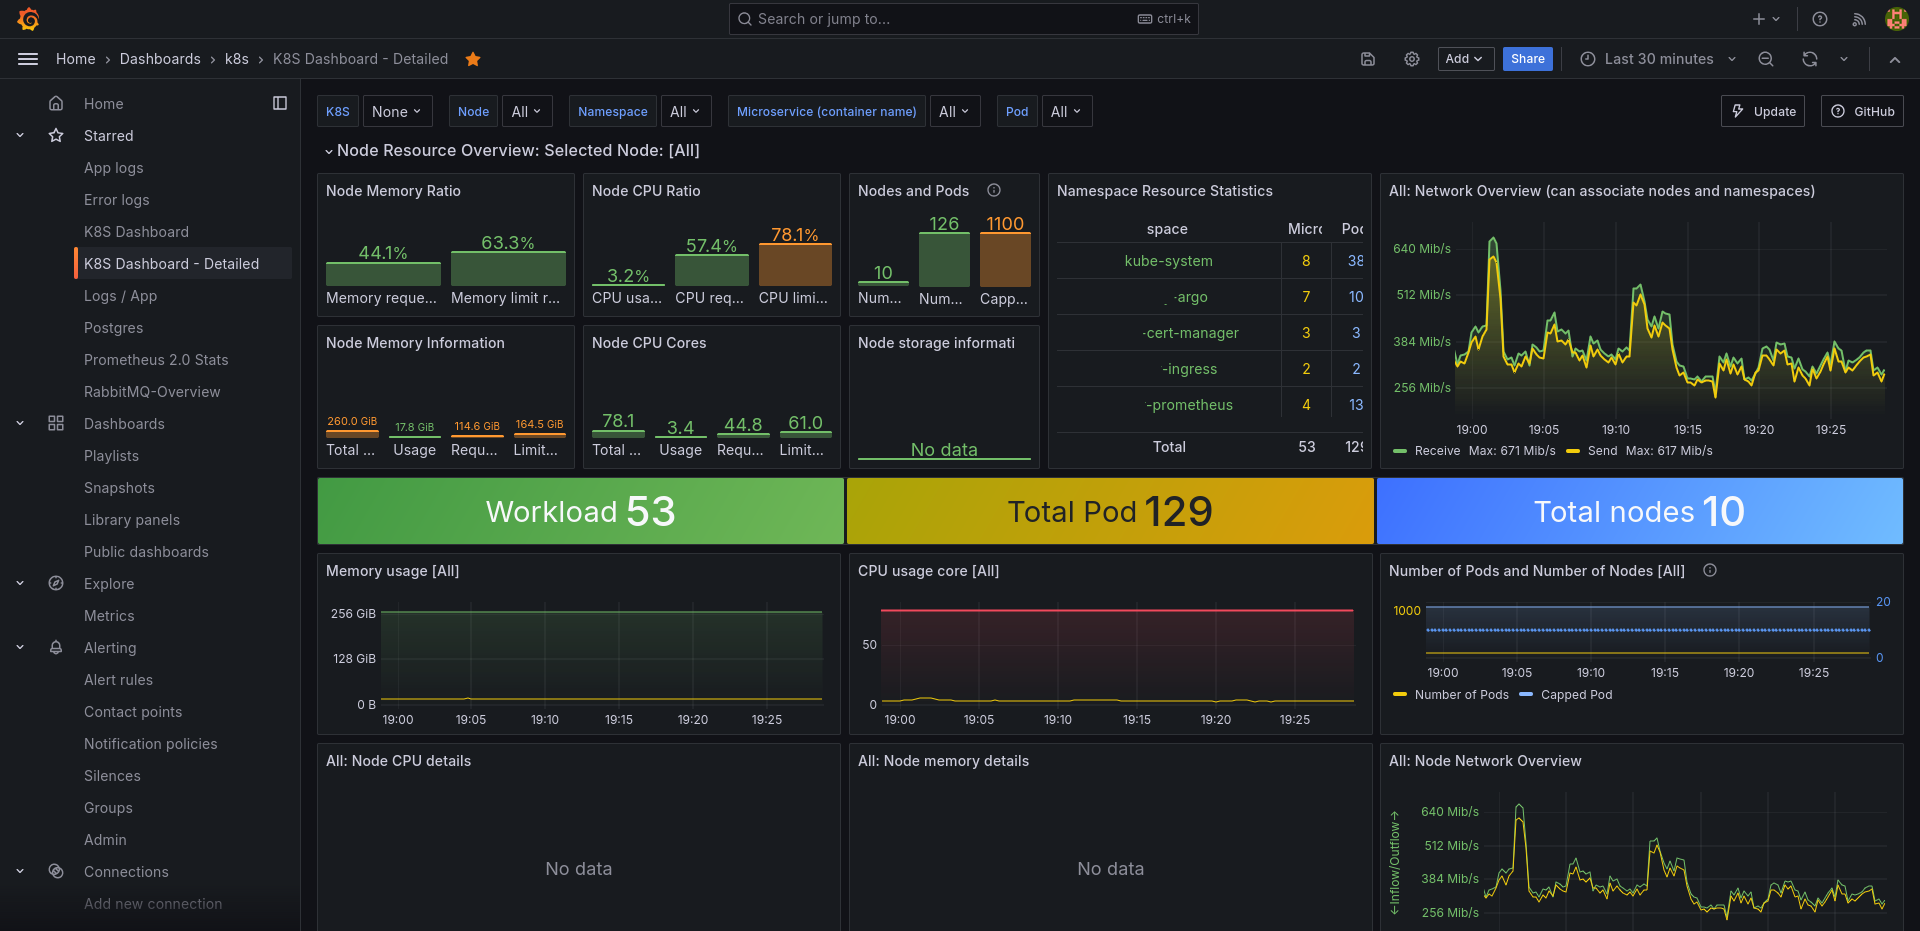
Task: Click the zoom out time range icon
Action: [x=1766, y=59]
